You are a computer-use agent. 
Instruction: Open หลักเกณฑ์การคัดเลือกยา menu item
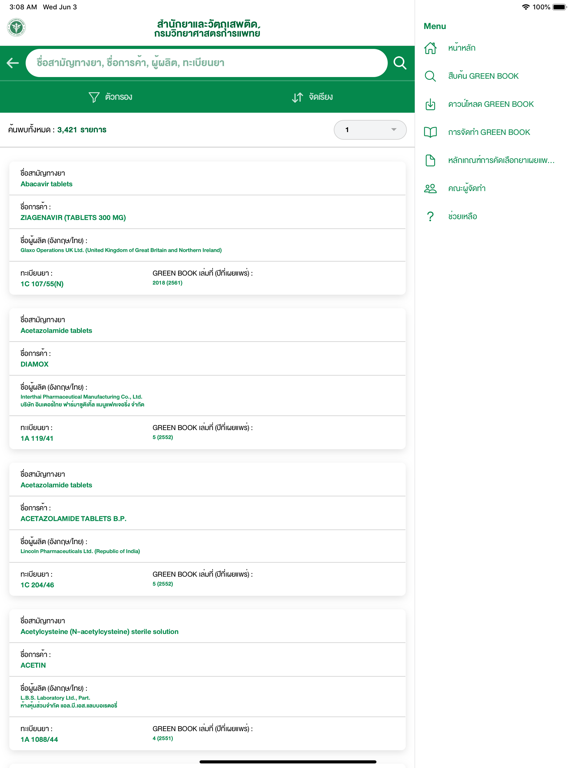coord(501,160)
